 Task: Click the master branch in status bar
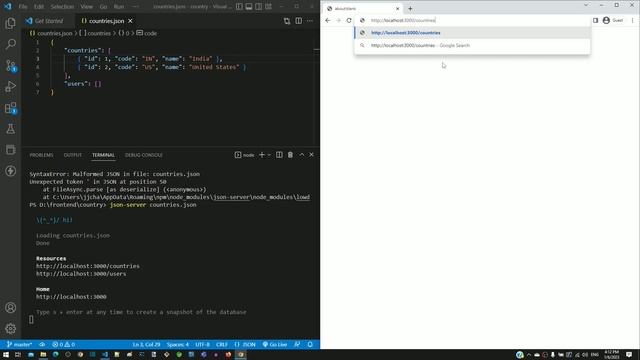(19, 344)
